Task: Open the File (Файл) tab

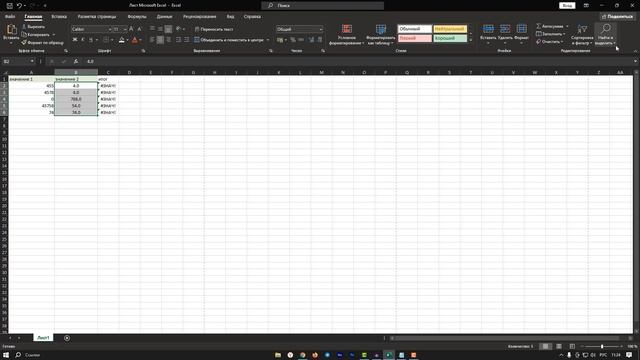Action: (x=10, y=17)
